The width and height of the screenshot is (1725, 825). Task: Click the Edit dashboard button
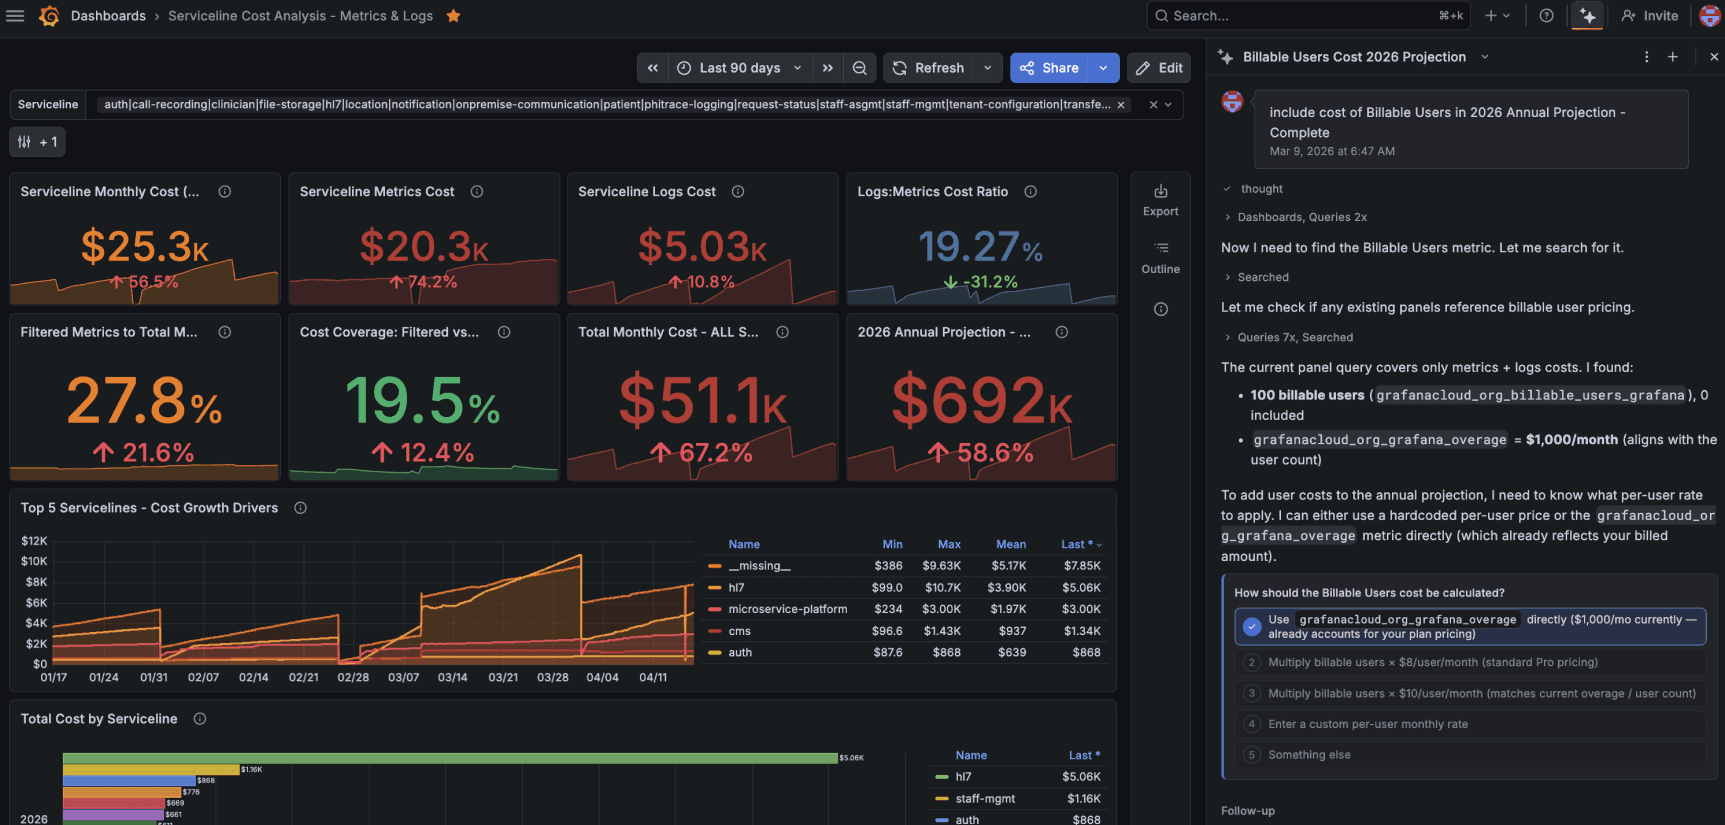pyautogui.click(x=1159, y=68)
